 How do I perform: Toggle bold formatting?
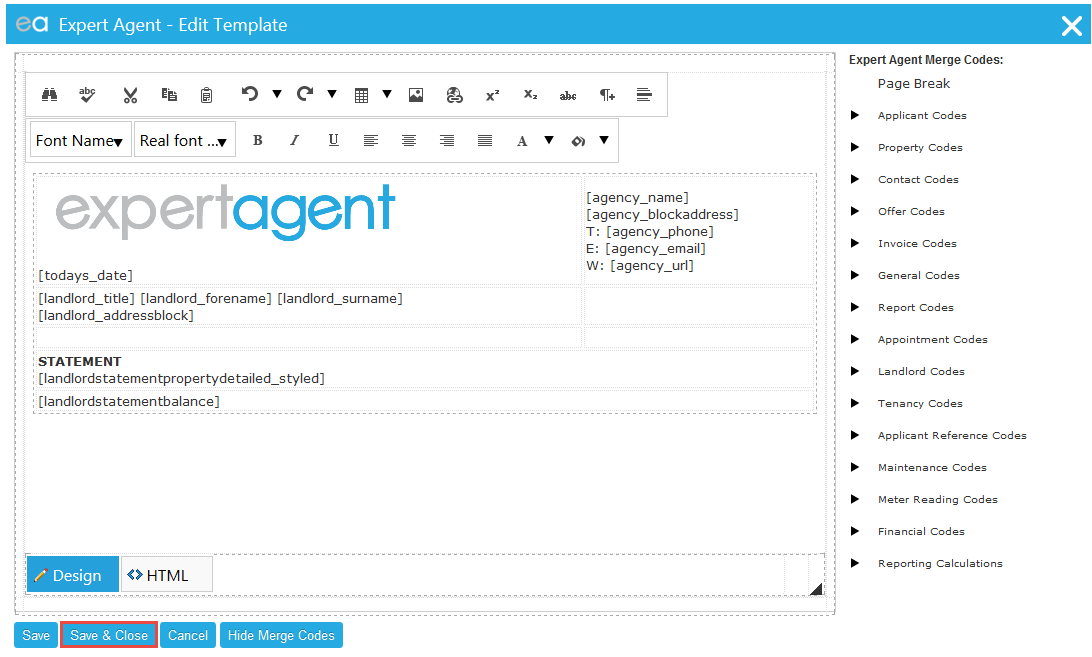(258, 140)
